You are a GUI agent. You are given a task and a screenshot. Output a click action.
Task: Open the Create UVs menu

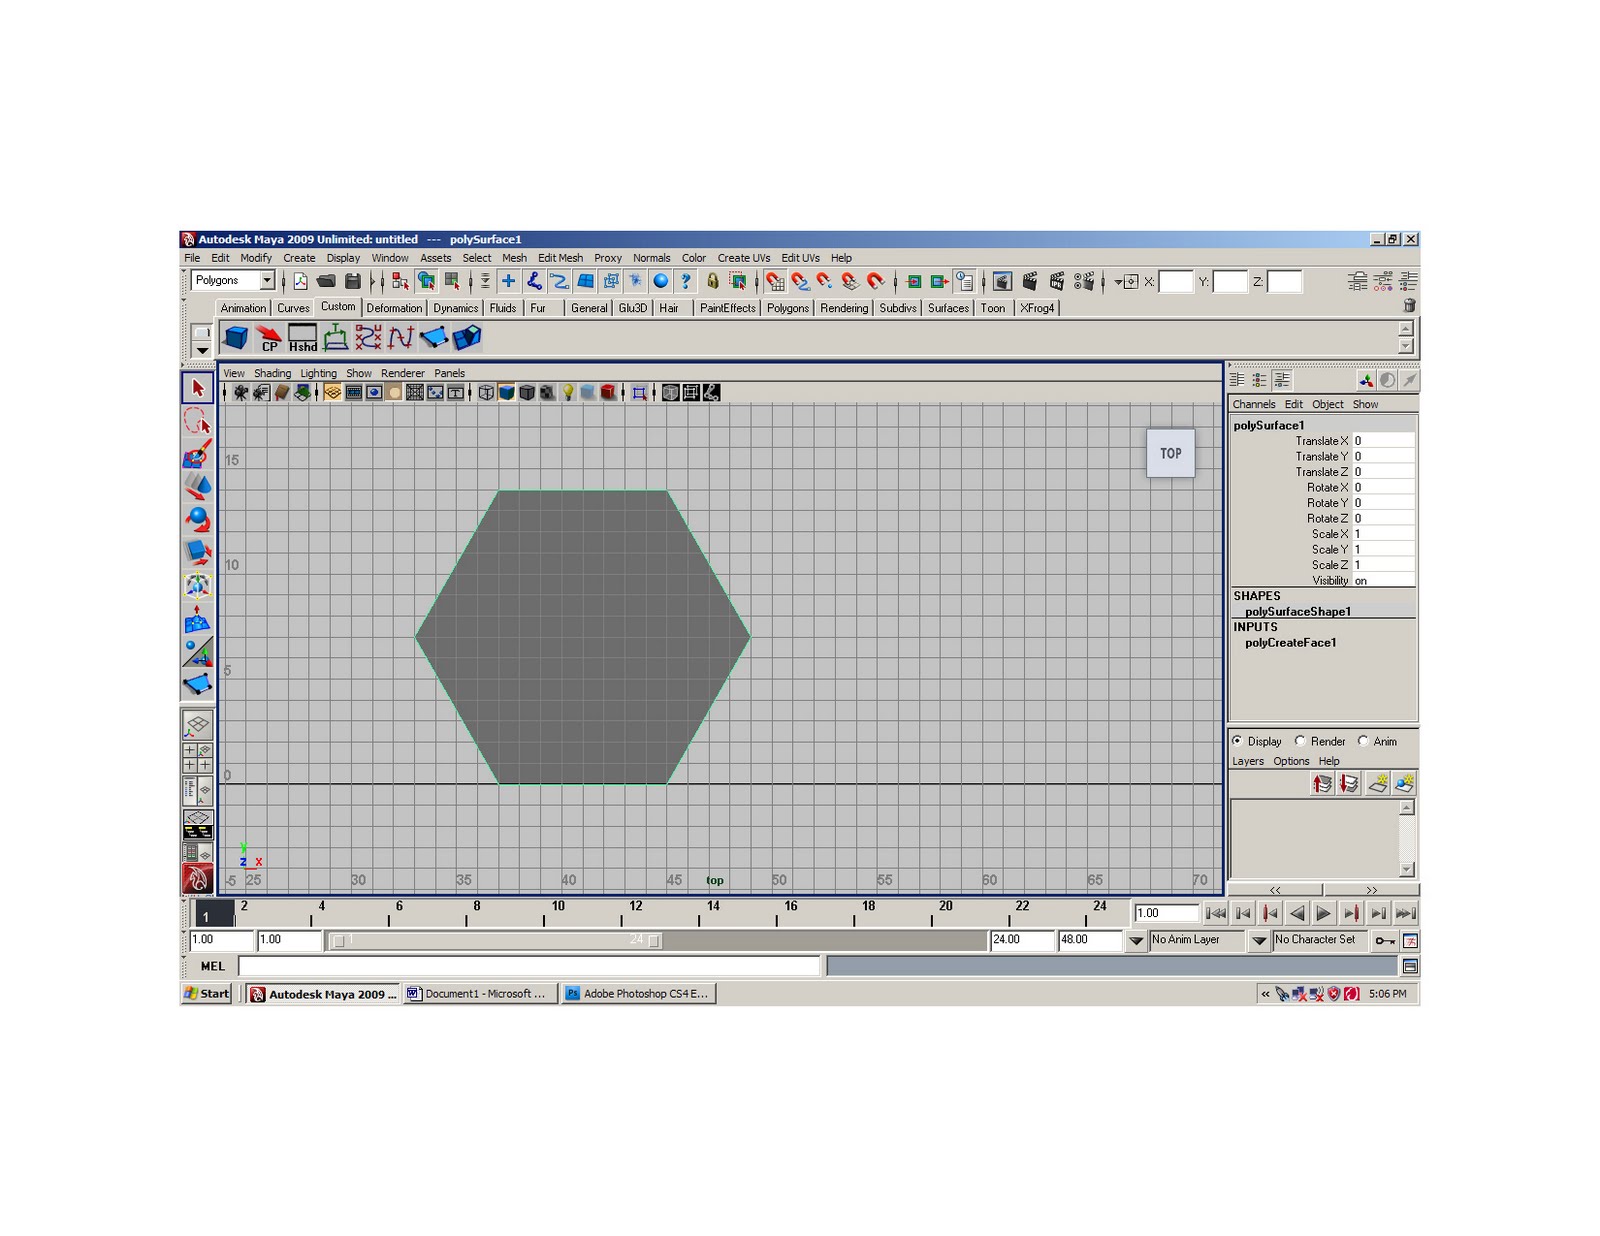pyautogui.click(x=743, y=258)
